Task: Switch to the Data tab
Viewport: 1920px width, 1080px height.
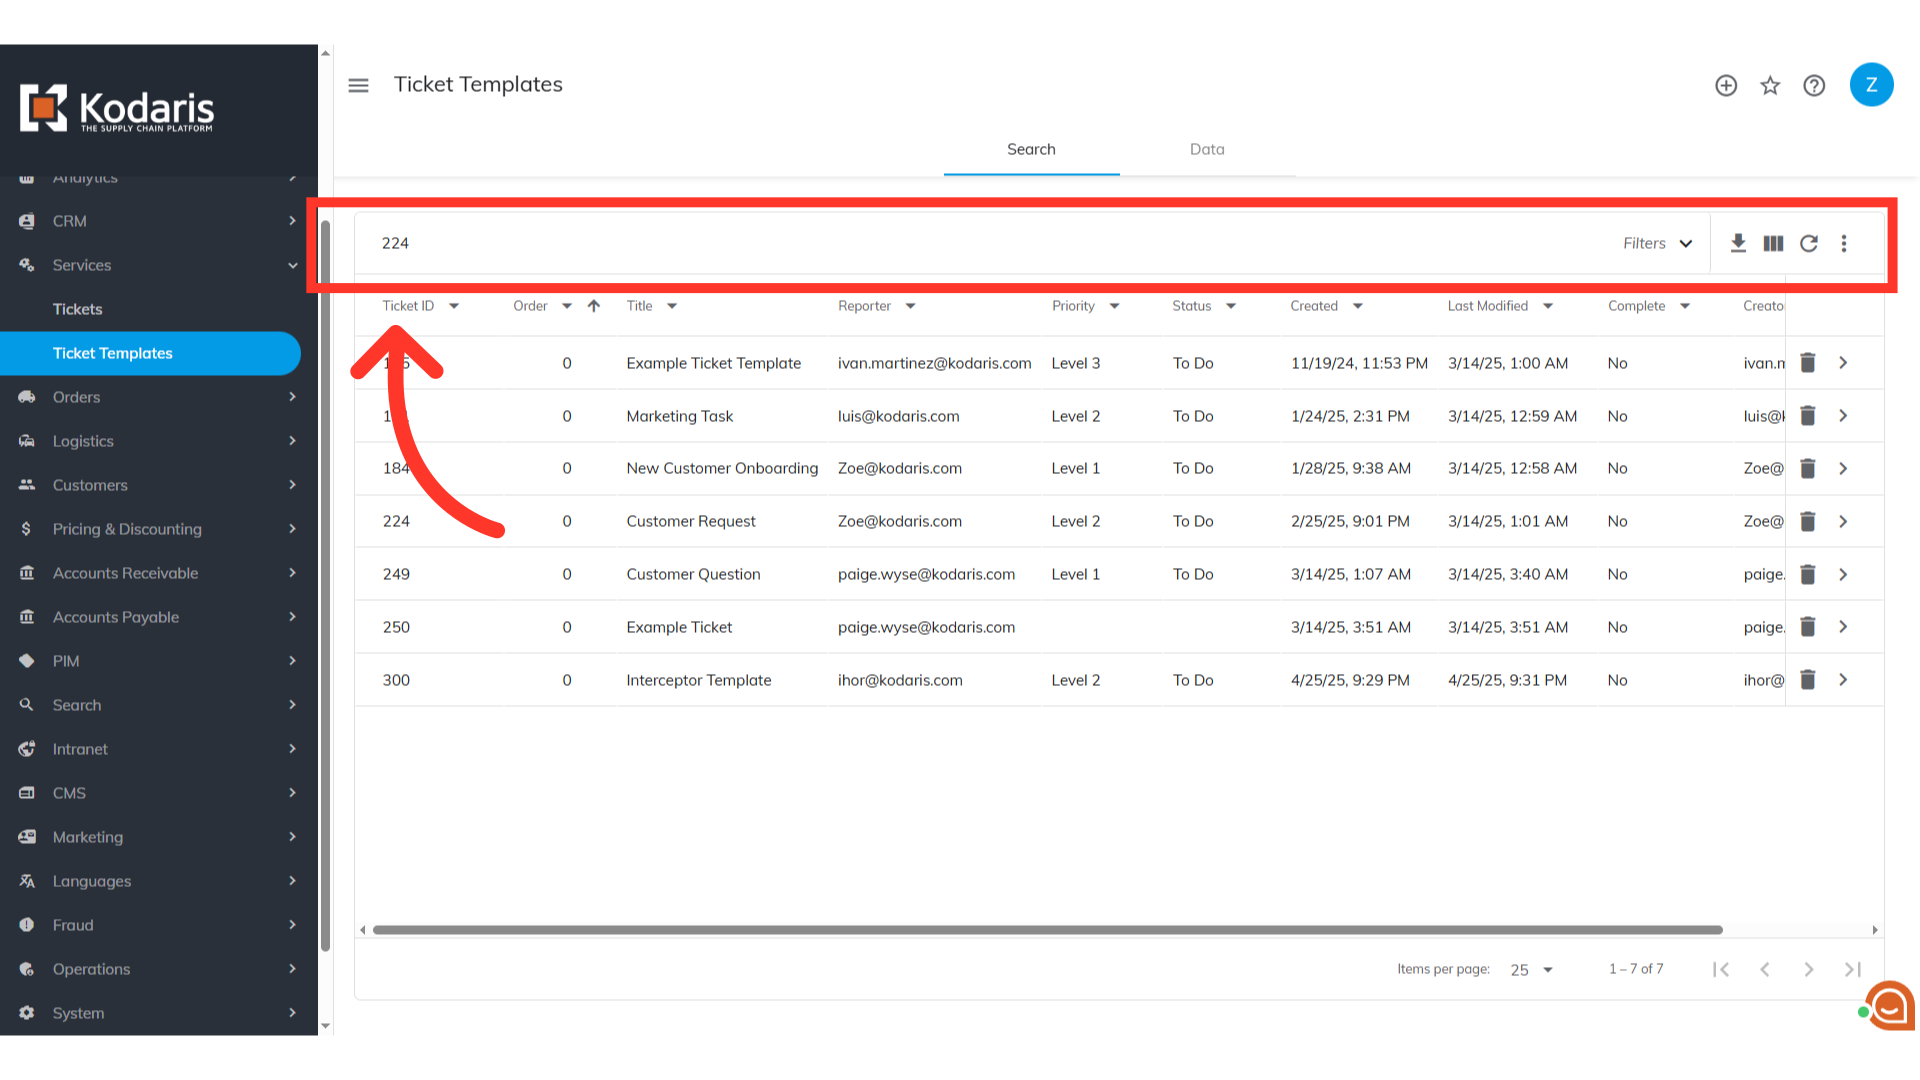Action: [x=1207, y=149]
